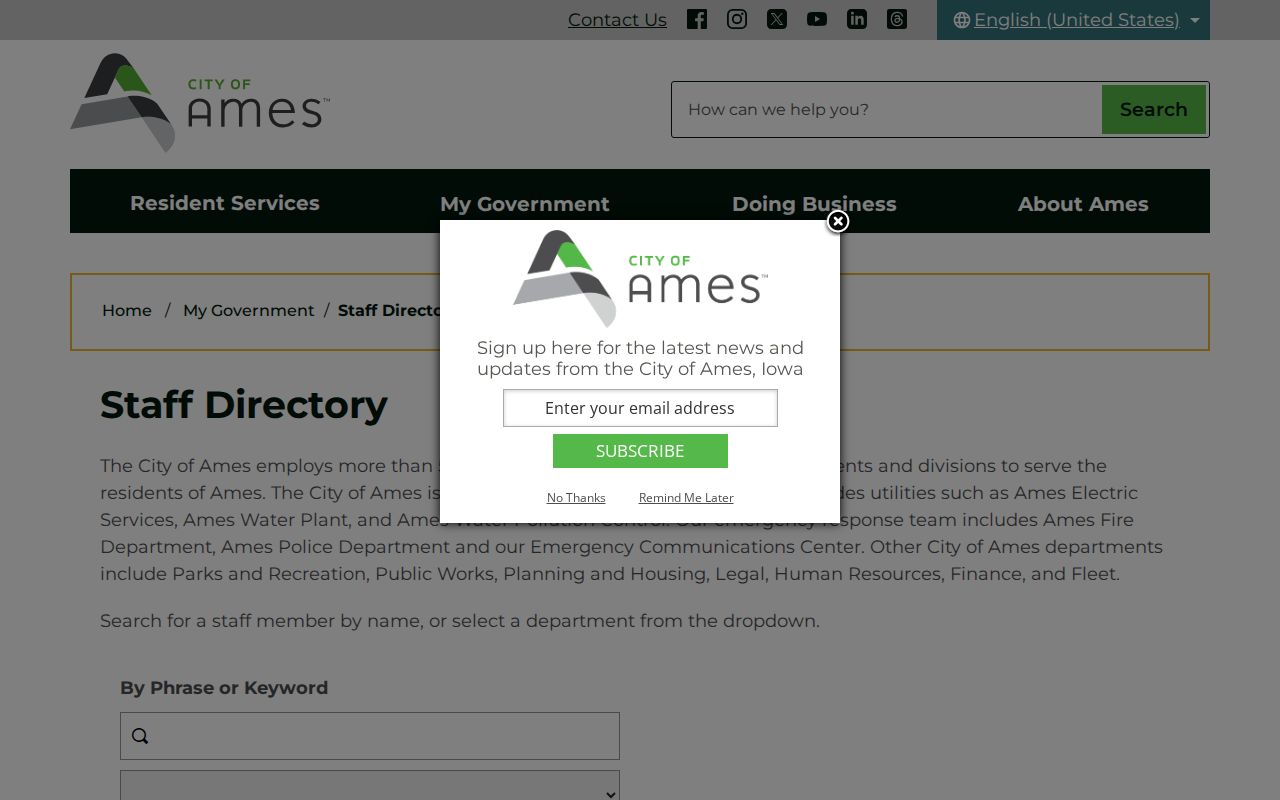Click the 'By Phrase or Keyword' label

[224, 688]
